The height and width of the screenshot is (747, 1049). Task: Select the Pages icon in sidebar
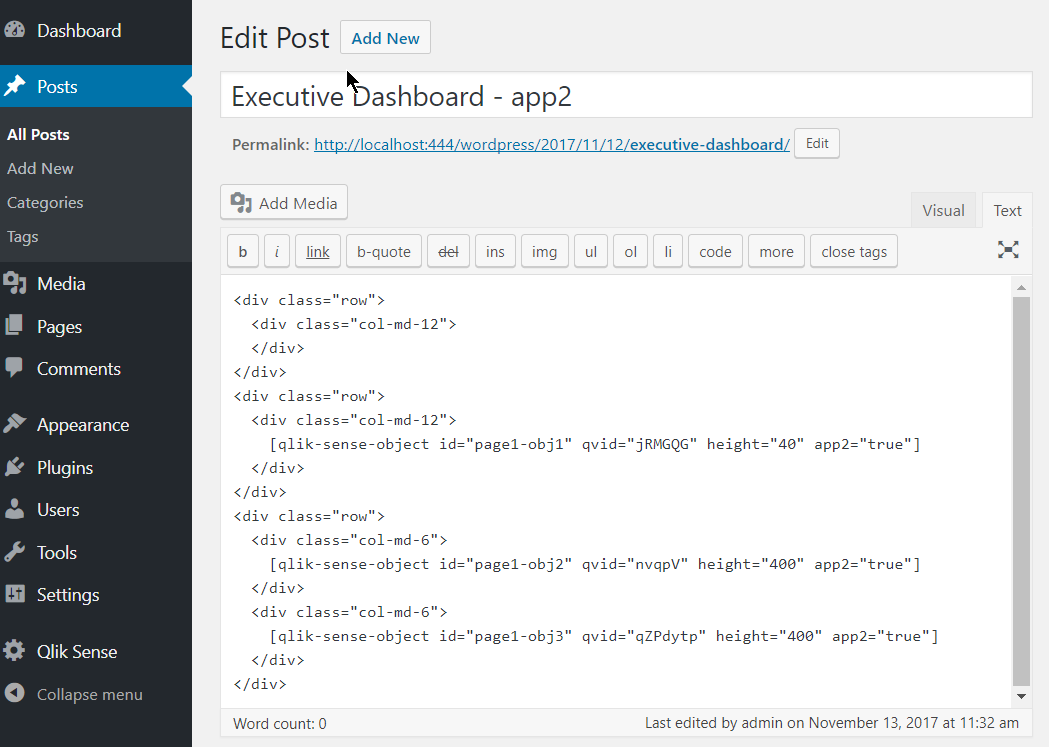pyautogui.click(x=15, y=326)
